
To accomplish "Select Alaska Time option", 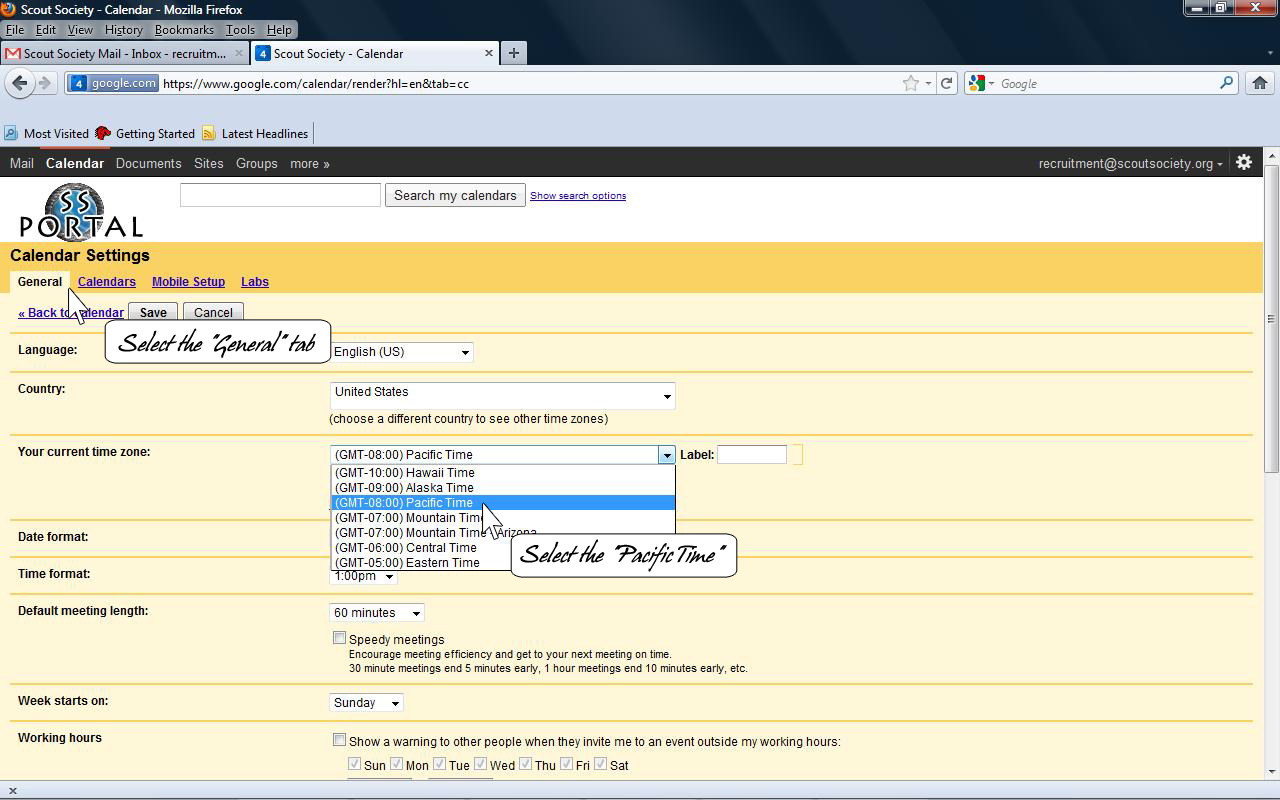I will pyautogui.click(x=503, y=487).
